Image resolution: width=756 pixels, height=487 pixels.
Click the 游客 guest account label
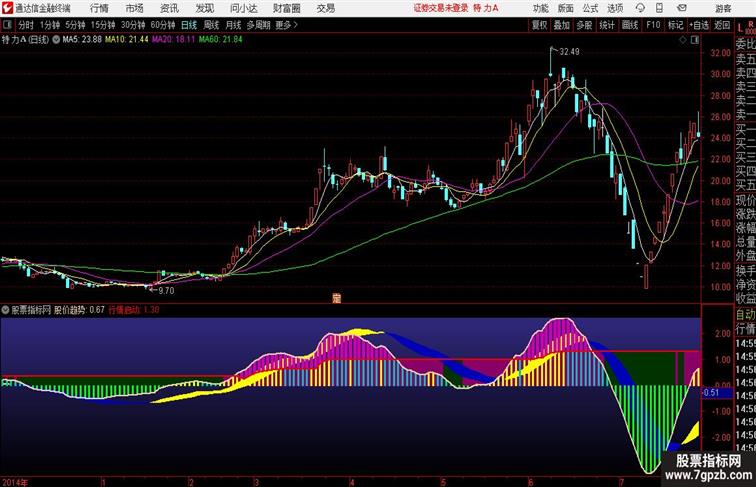pos(723,8)
